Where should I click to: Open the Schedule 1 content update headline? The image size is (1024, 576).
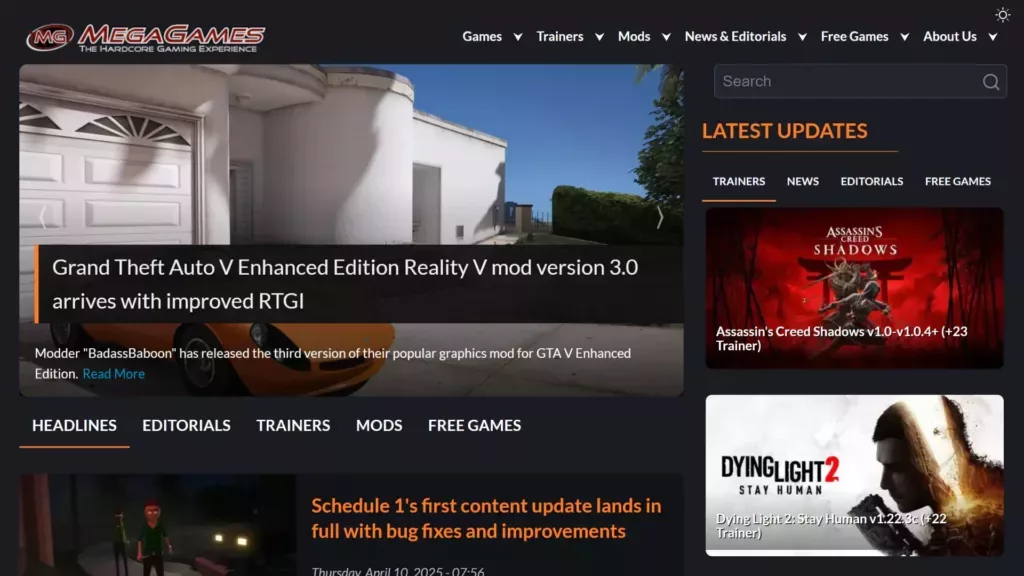[x=486, y=518]
